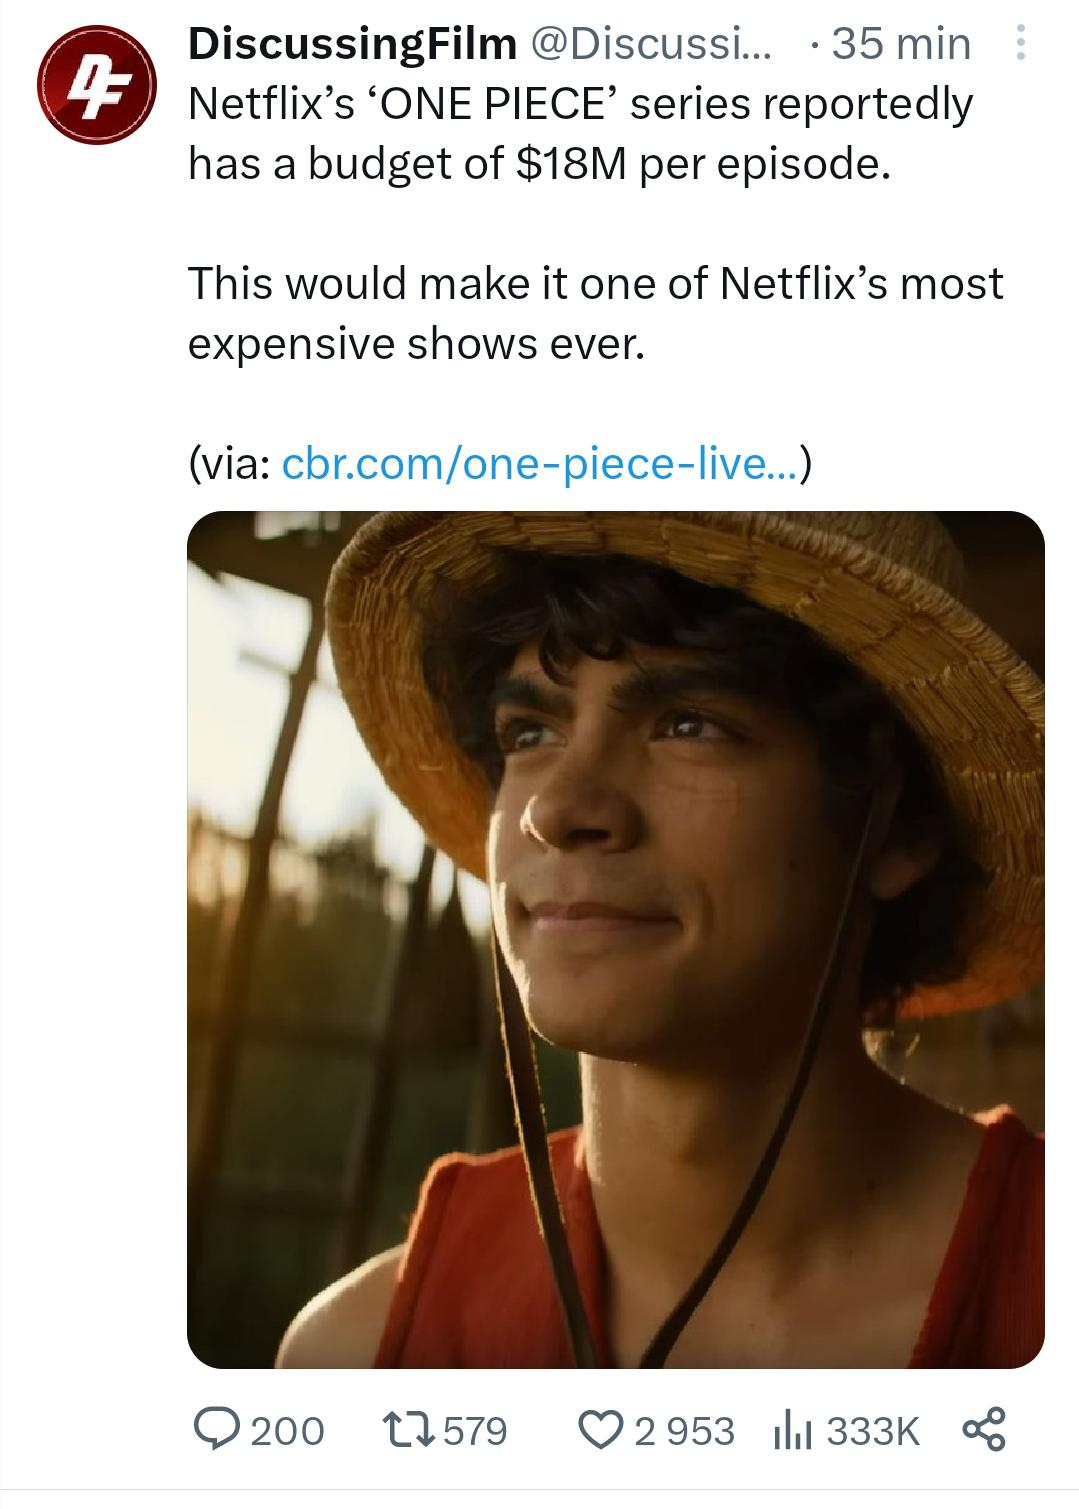The image size is (1079, 1509).
Task: Click the reply speech bubble icon
Action: pyautogui.click(x=214, y=1429)
